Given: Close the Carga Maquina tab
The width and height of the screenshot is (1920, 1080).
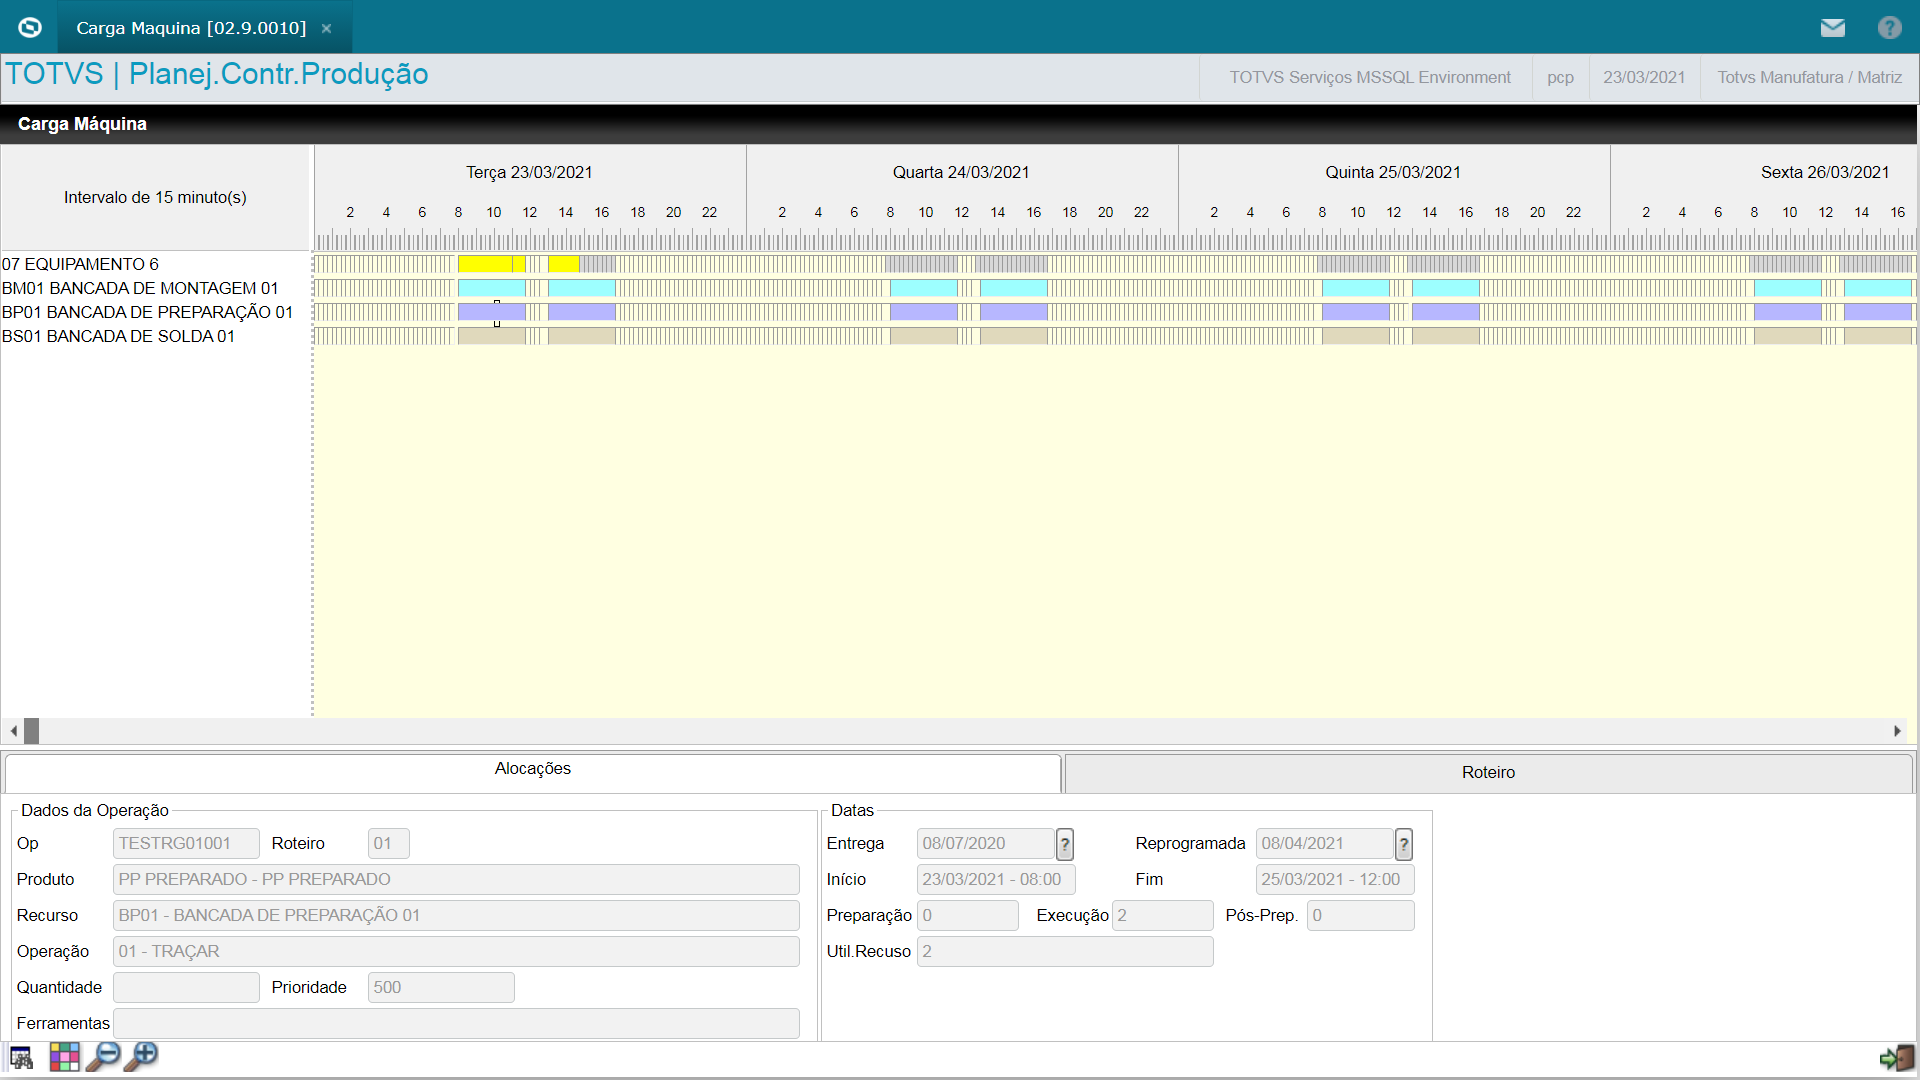Looking at the screenshot, I should pyautogui.click(x=326, y=29).
